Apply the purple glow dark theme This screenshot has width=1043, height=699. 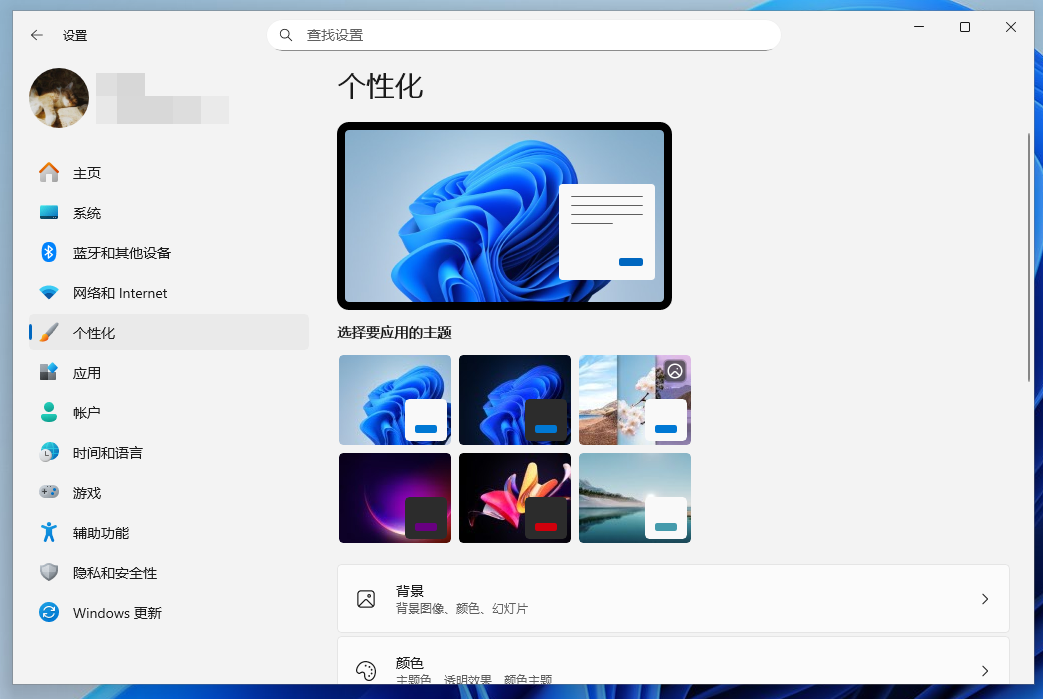point(395,498)
